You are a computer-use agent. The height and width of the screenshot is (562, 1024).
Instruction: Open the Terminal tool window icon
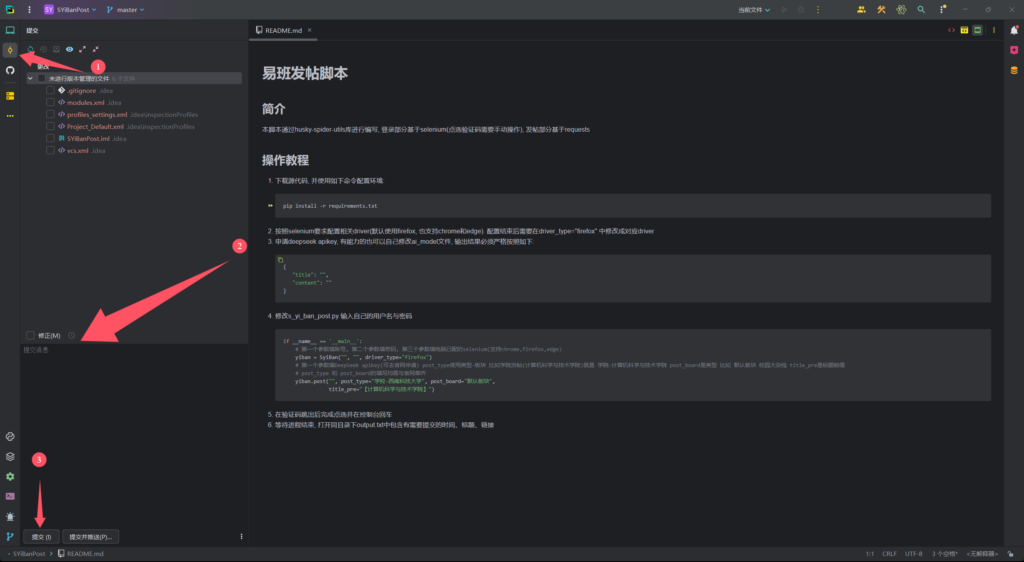(10, 496)
